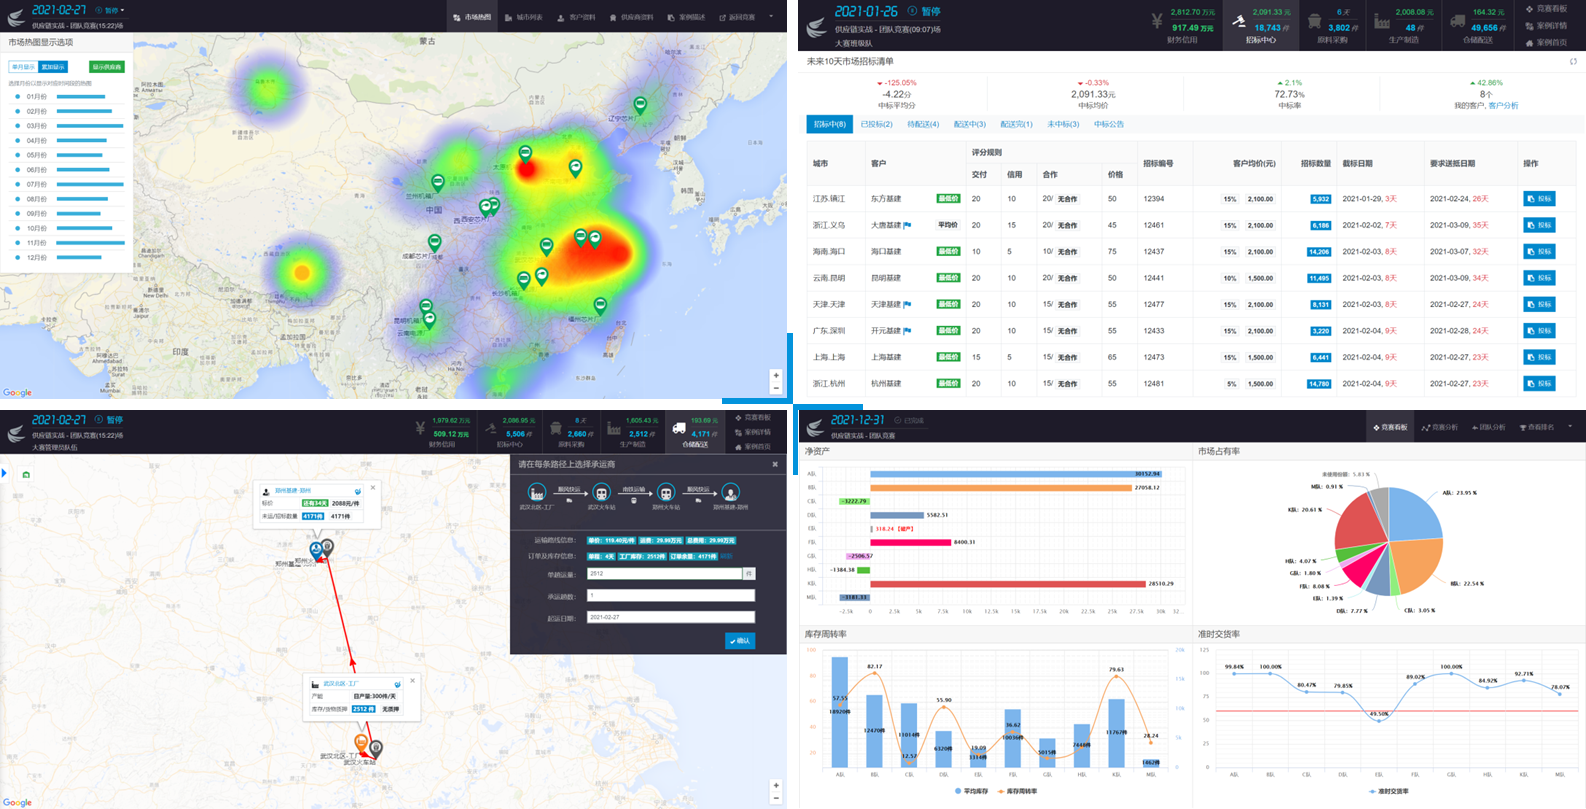1586x809 pixels.
Task: Click the 招标中心 auction gavel icon
Action: pyautogui.click(x=1240, y=21)
